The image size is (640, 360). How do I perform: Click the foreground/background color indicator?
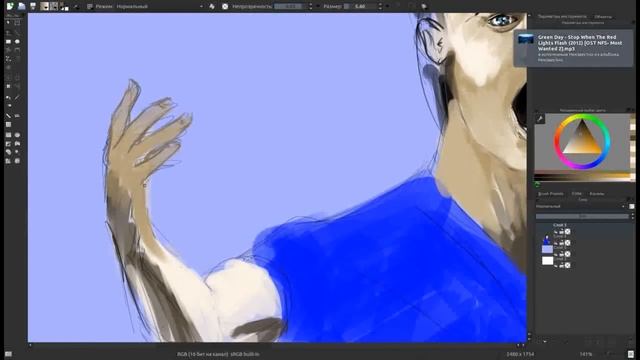(64, 6)
